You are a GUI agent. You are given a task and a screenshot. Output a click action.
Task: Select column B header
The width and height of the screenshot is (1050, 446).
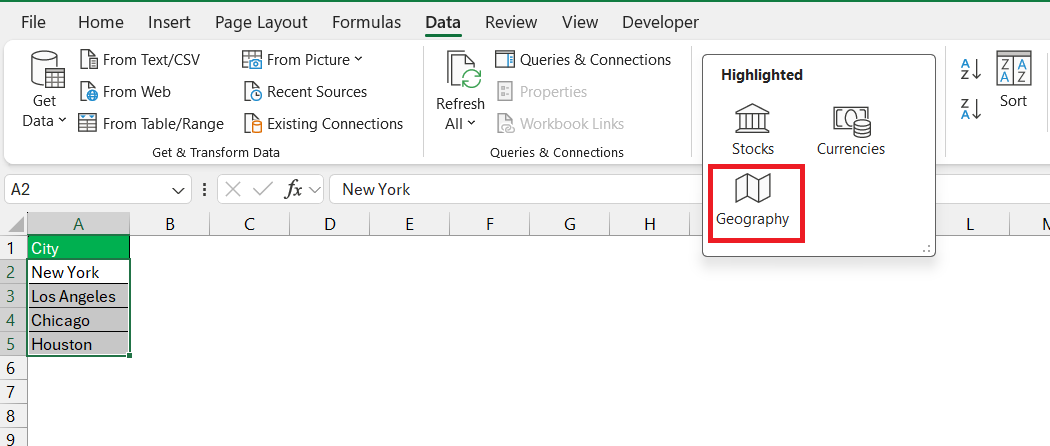coord(170,224)
